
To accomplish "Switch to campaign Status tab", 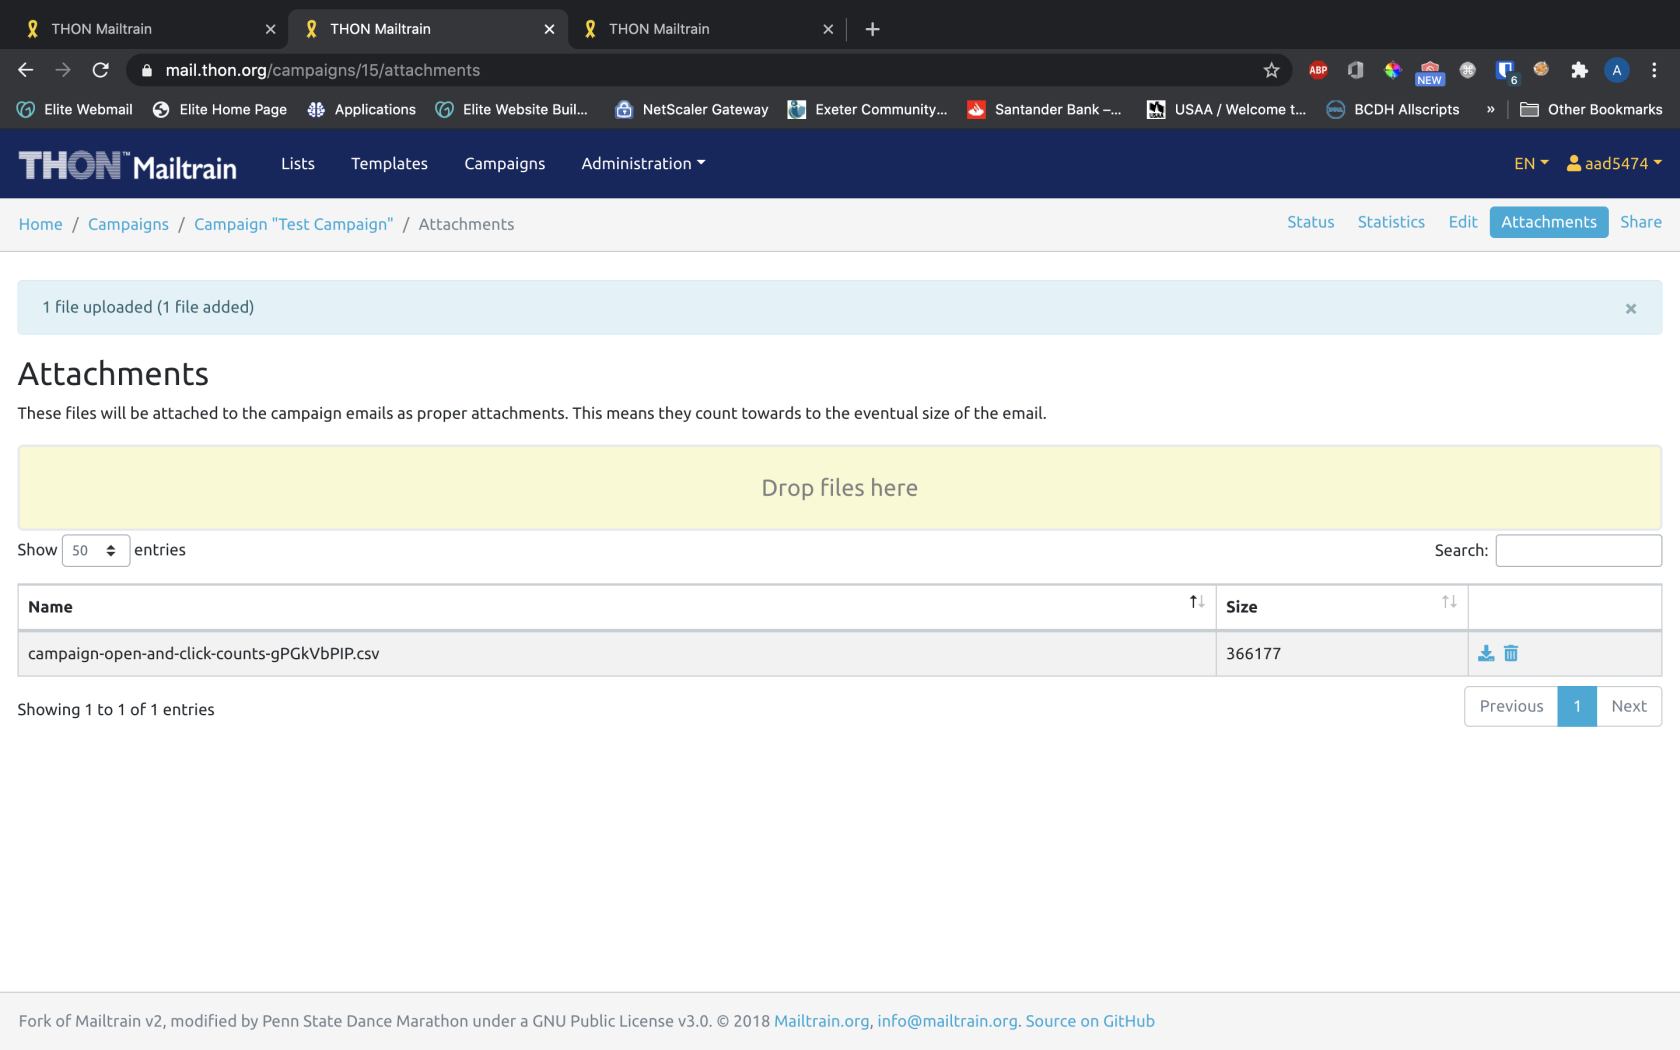I will (x=1310, y=222).
